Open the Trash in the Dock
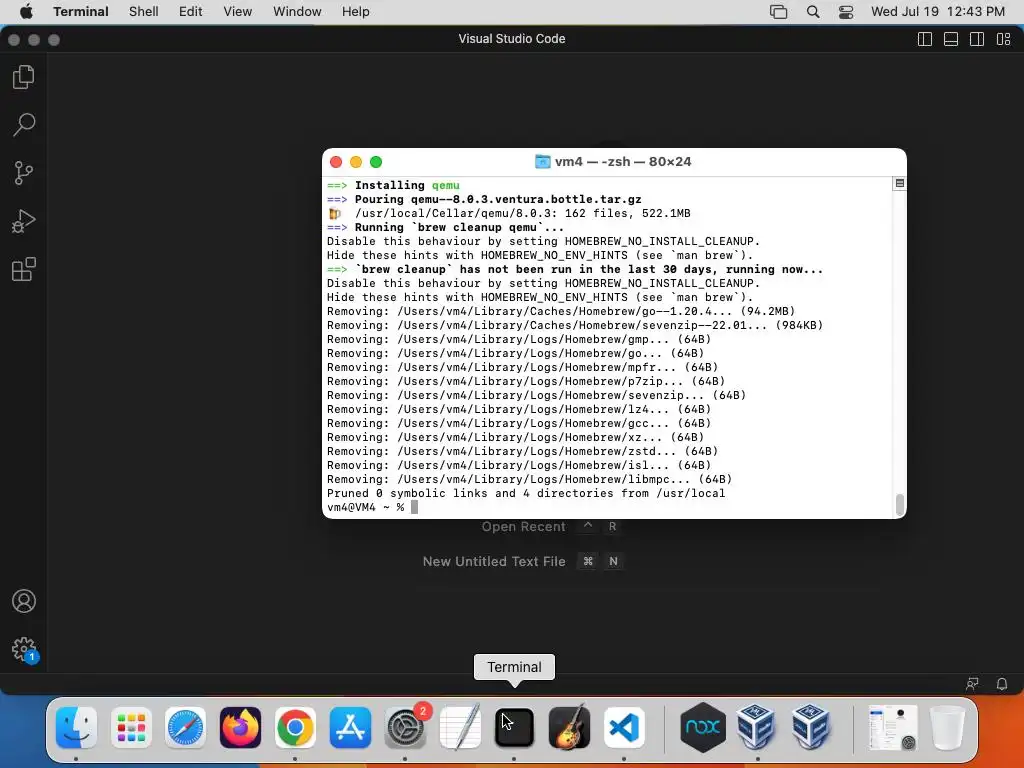 (x=947, y=727)
